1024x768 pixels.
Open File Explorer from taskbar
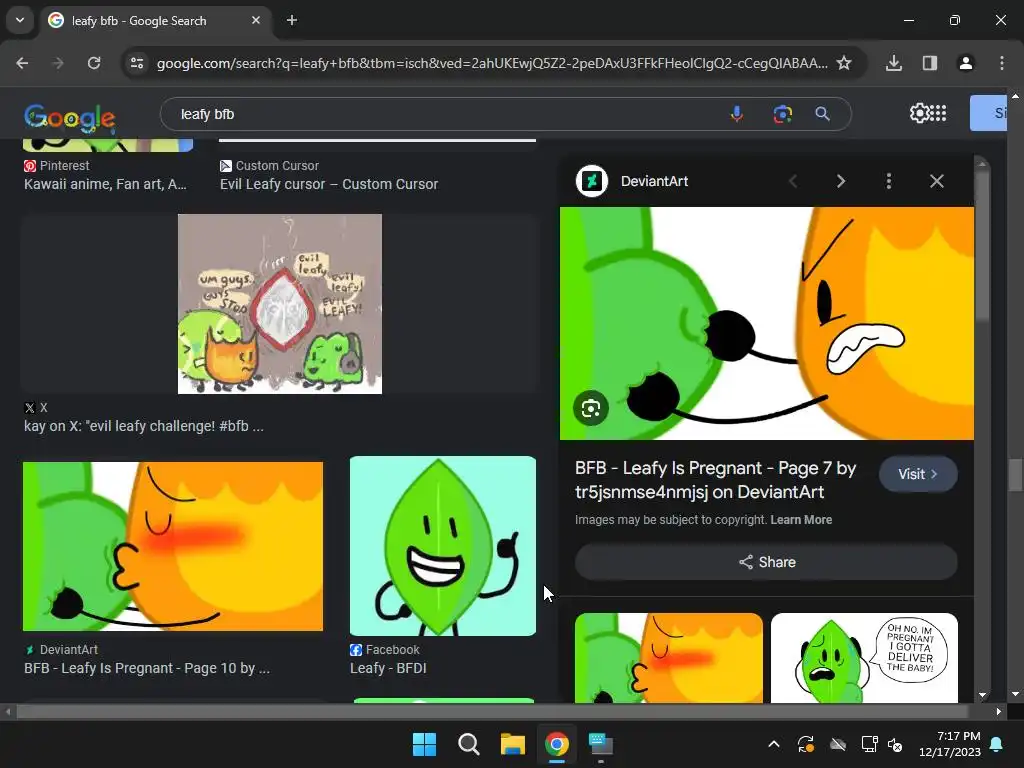point(513,744)
